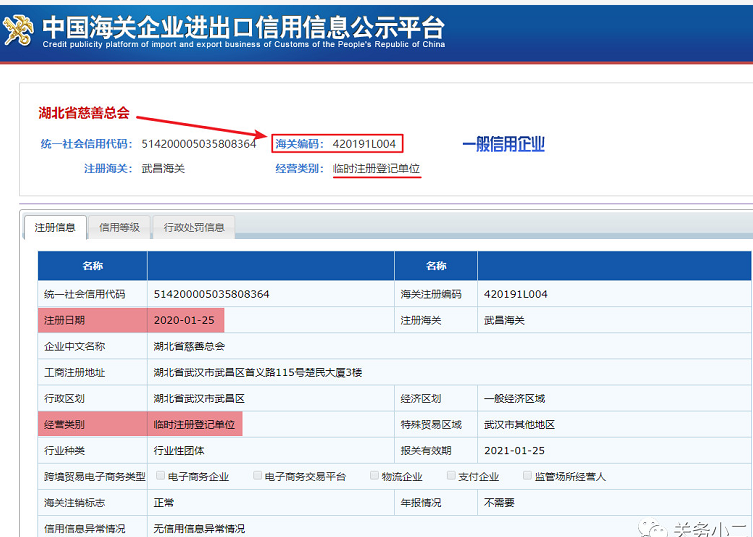Click the 行政区划 value 湖北省武汉市武昌区
This screenshot has width=753, height=537.
199,399
